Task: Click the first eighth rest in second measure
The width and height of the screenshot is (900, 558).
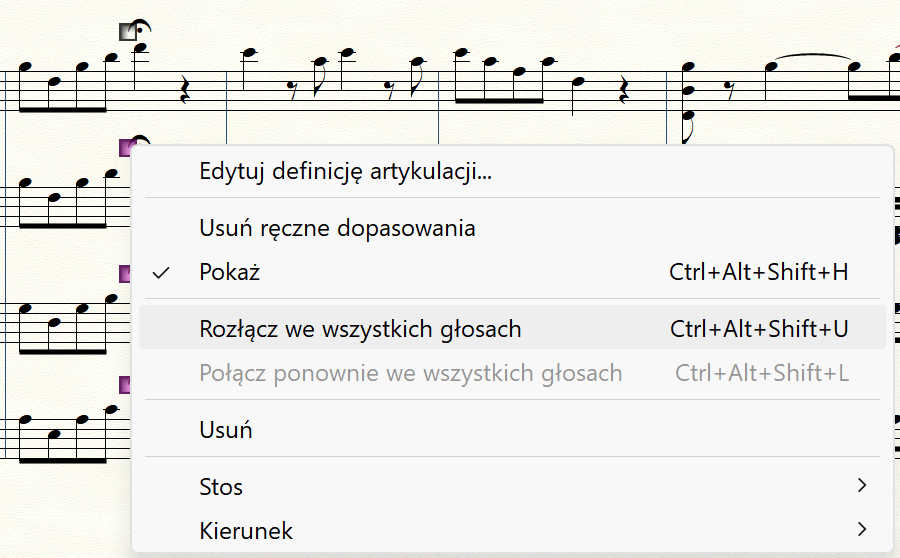Action: (293, 90)
